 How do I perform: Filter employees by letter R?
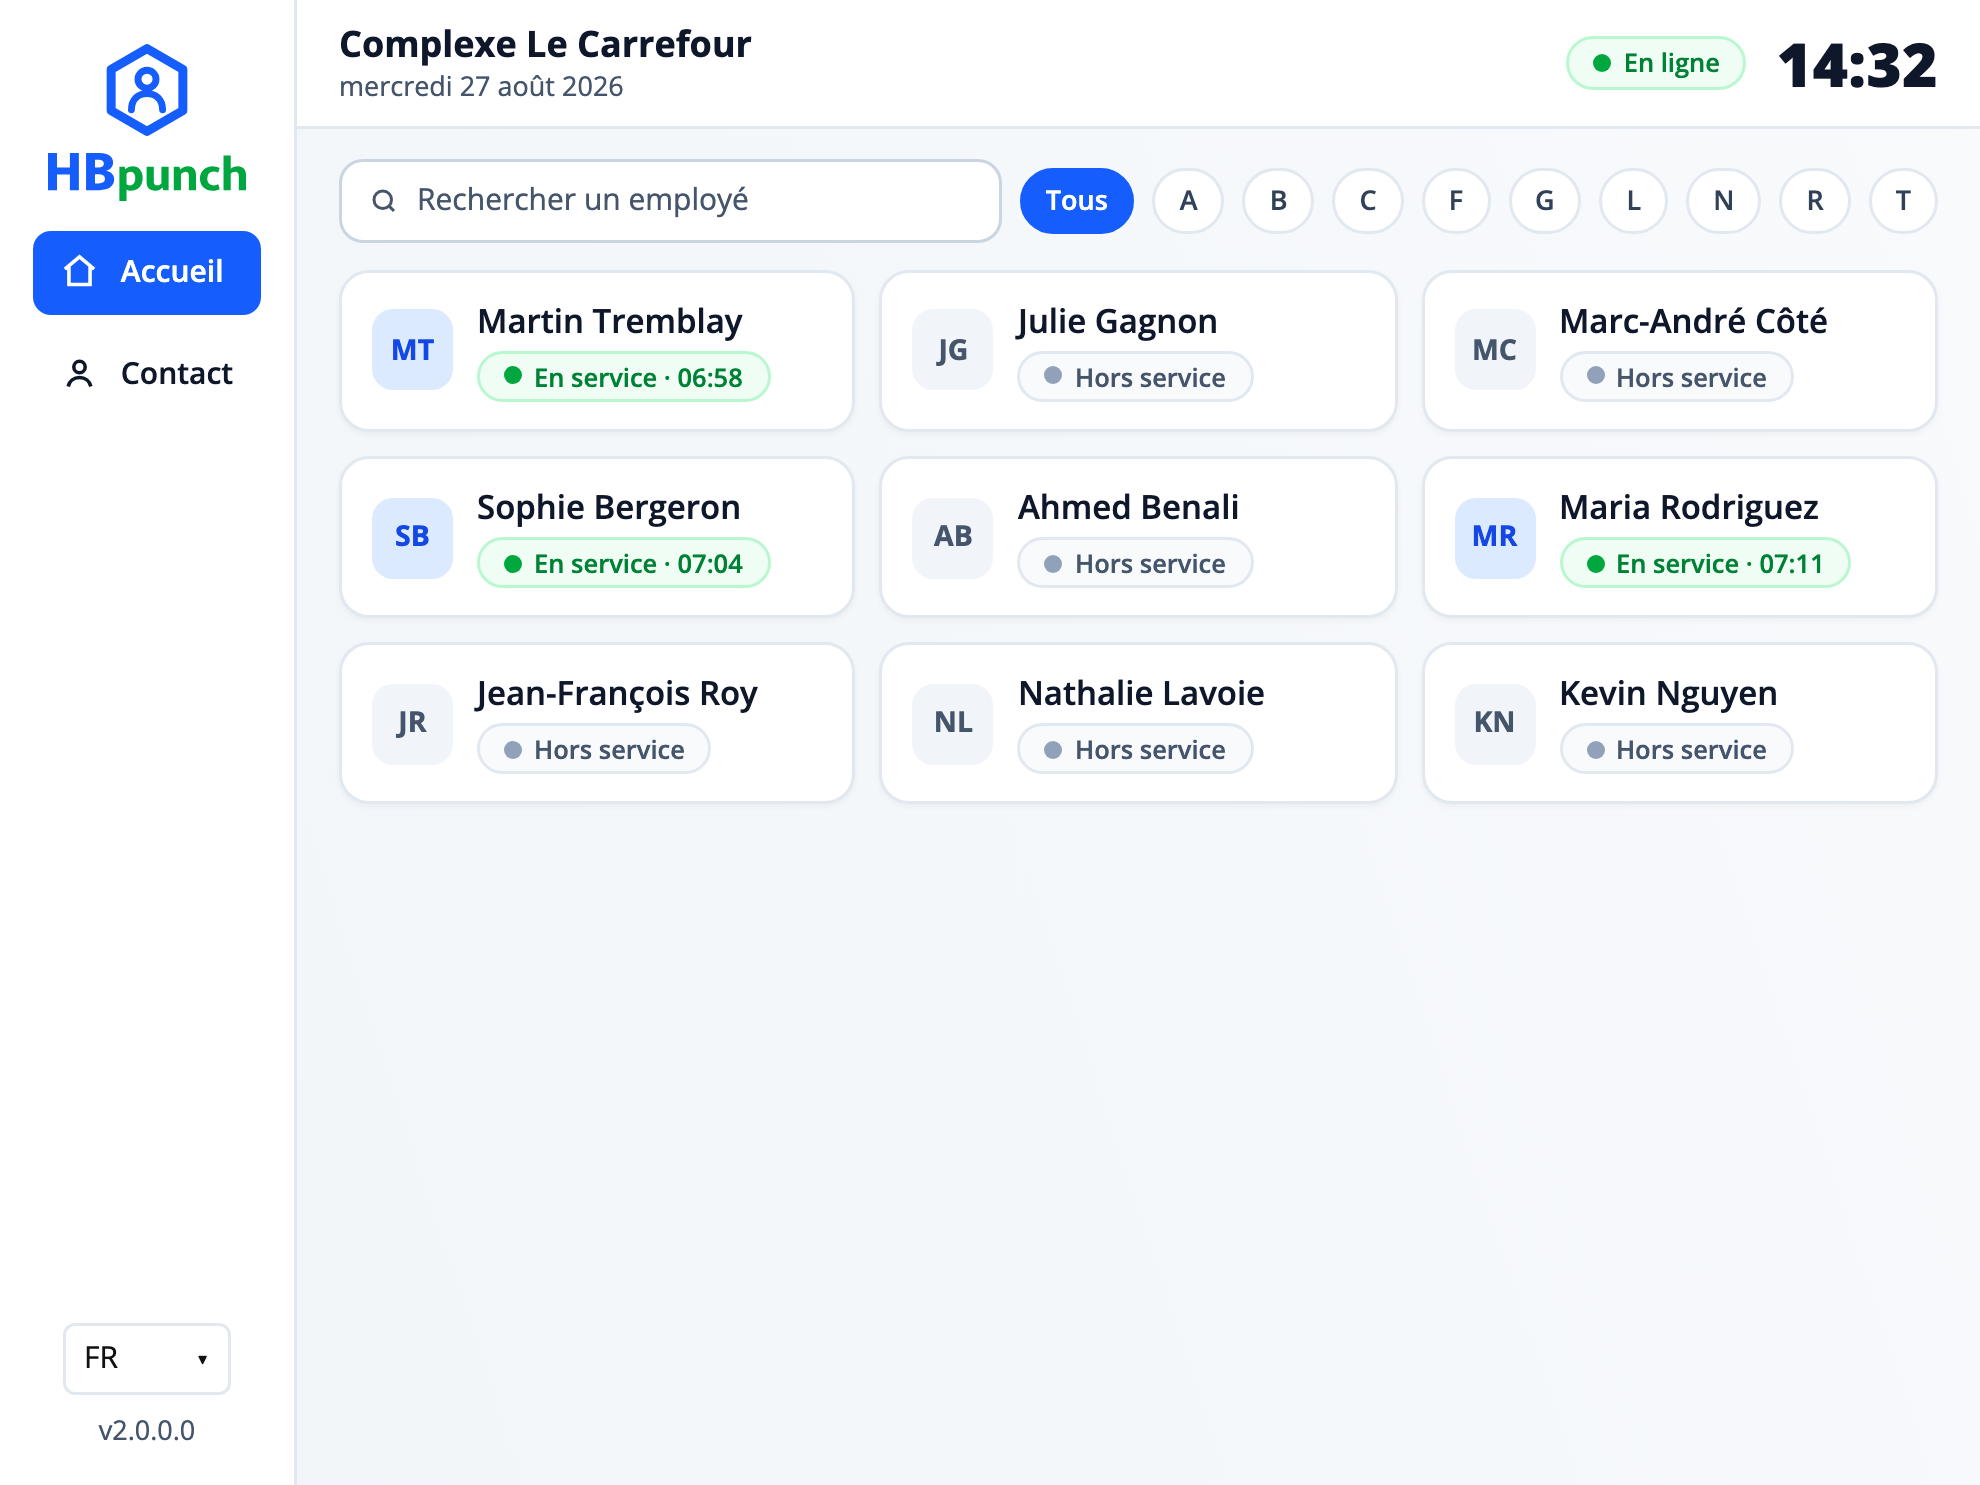pos(1815,201)
